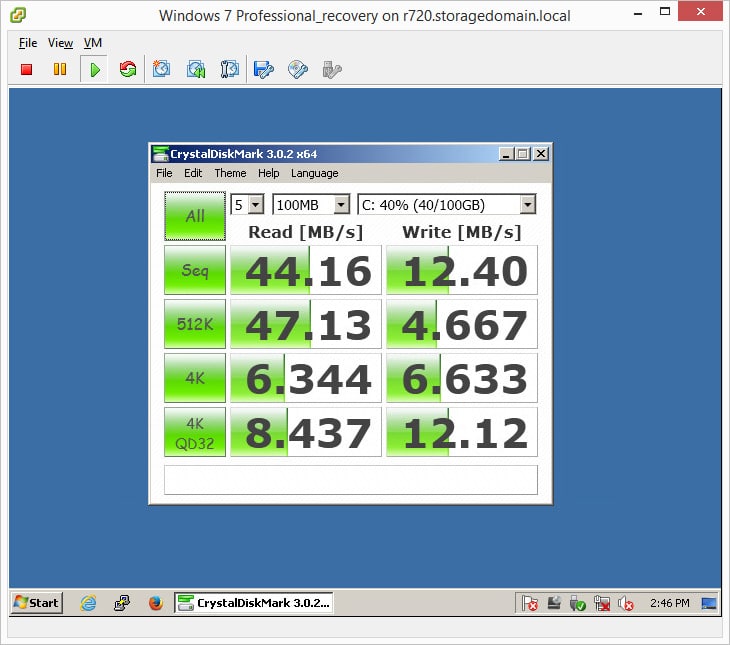Screen dimensions: 730x645
Task: Click the 512K write result 4.667
Action: (x=462, y=324)
